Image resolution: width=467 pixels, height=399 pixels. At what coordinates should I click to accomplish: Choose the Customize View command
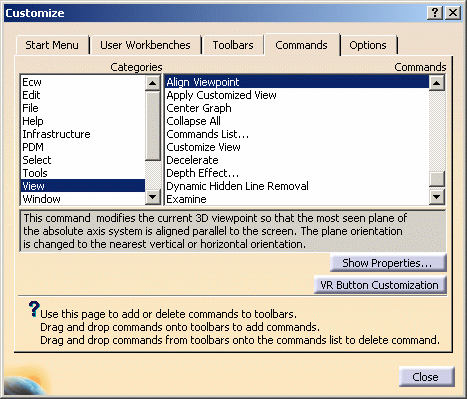pyautogui.click(x=297, y=147)
